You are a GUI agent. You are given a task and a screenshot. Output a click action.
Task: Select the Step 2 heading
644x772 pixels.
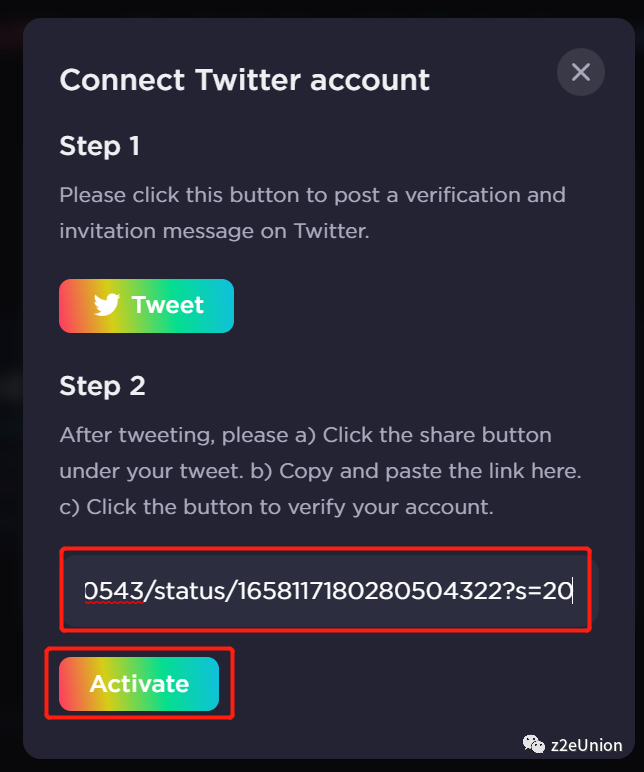(x=102, y=386)
